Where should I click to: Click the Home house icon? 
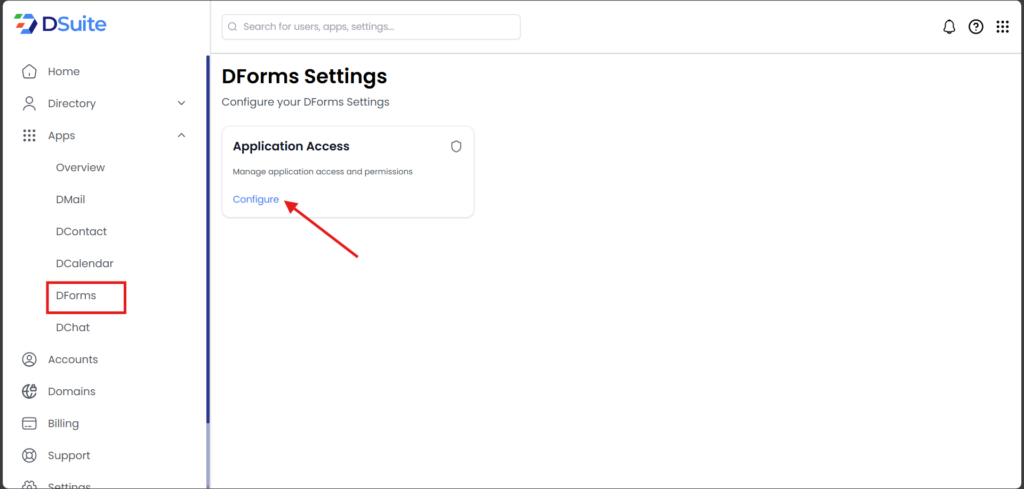coord(29,72)
